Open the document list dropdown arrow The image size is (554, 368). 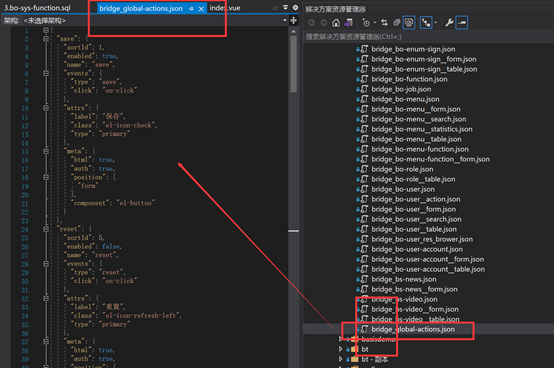(285, 7)
